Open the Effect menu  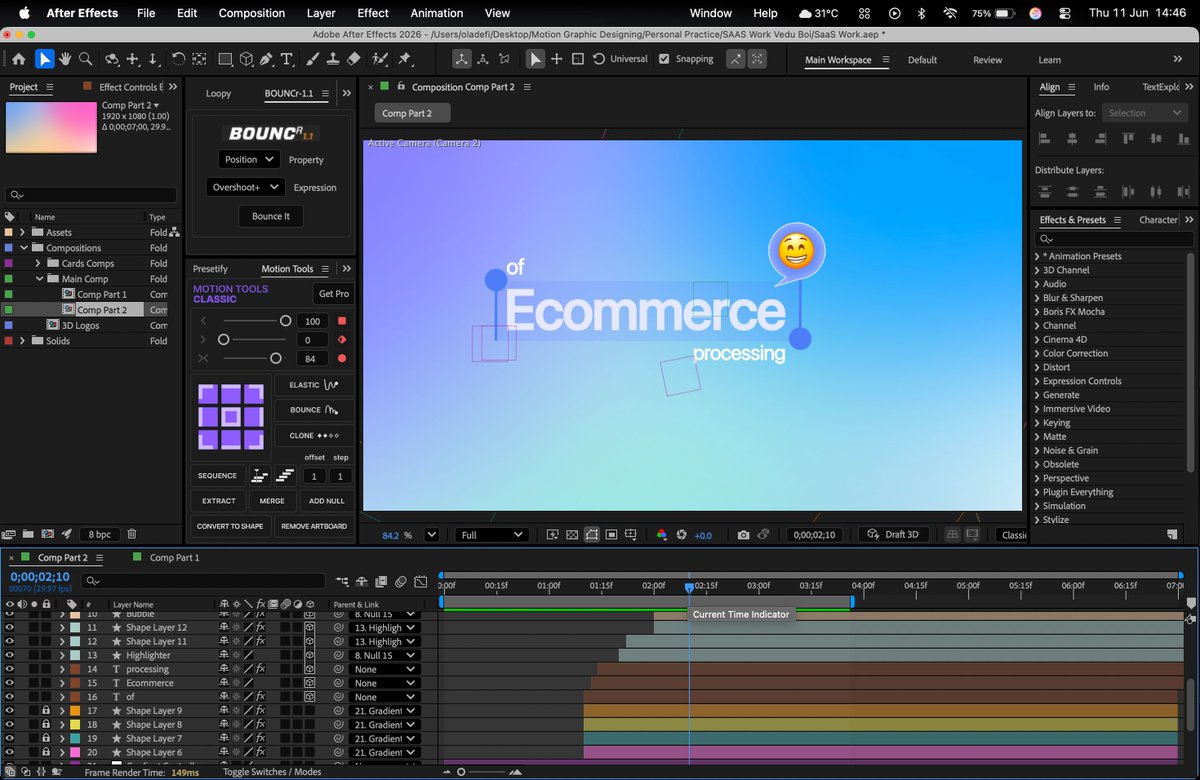[x=373, y=13]
